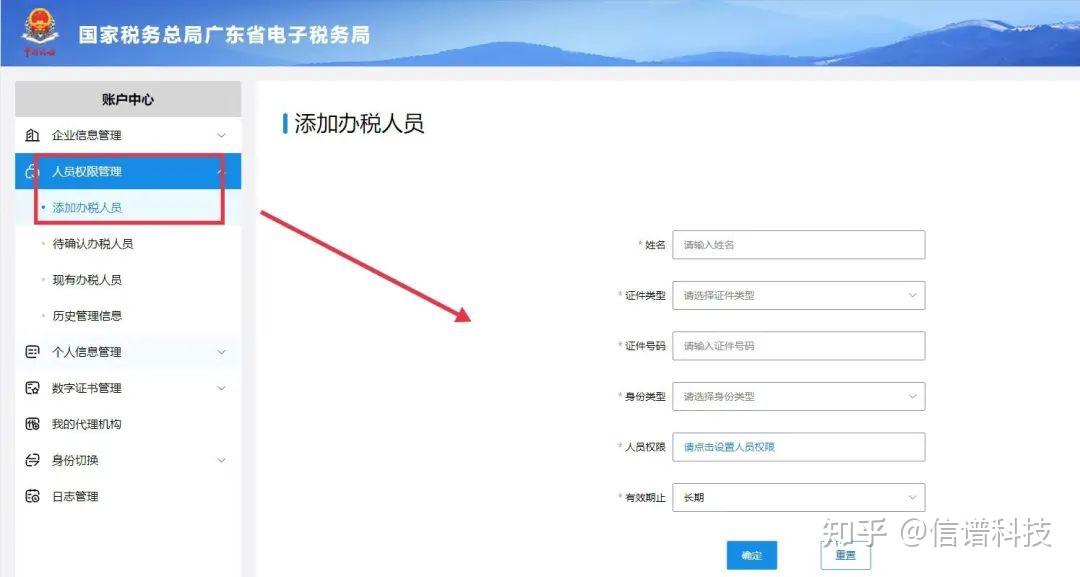Open the 证件类型 dropdown
The image size is (1080, 577).
798,295
